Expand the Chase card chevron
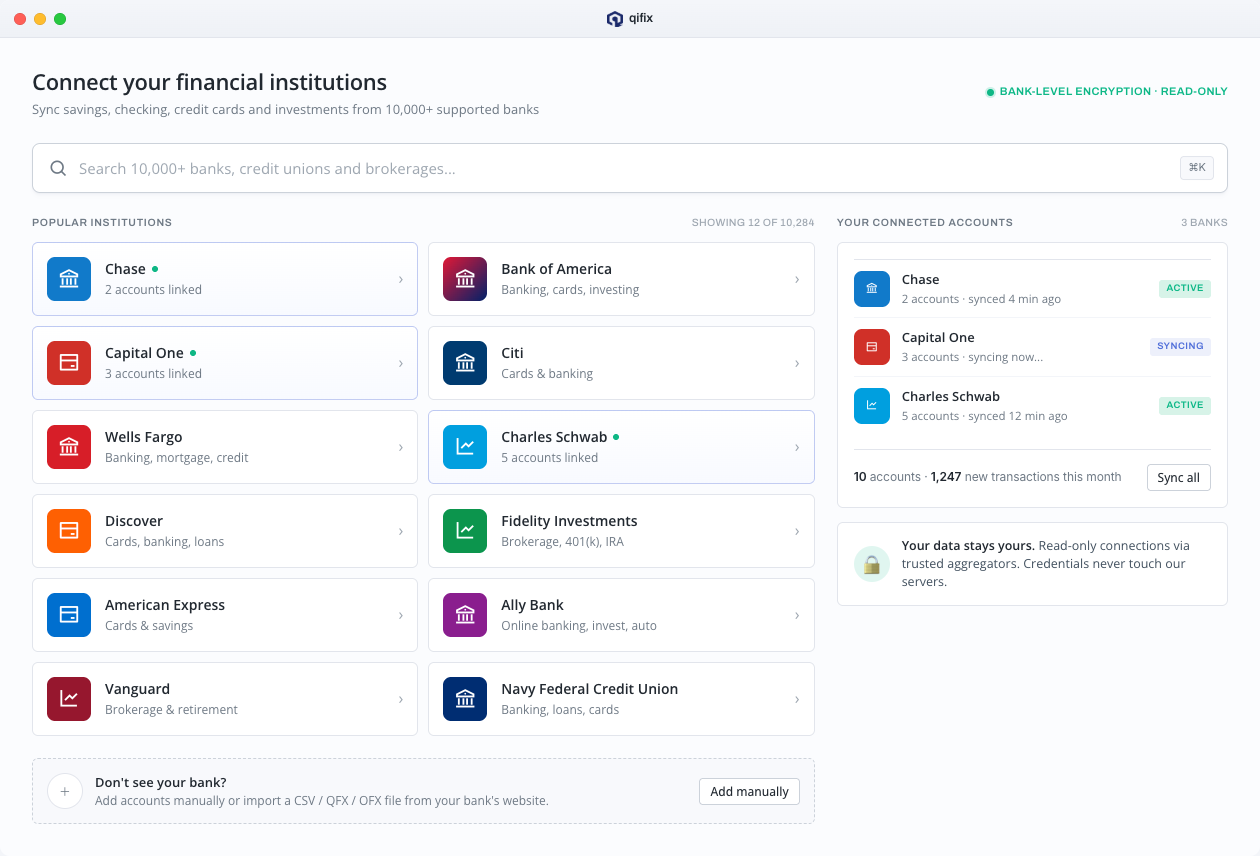The width and height of the screenshot is (1260, 856). click(401, 279)
